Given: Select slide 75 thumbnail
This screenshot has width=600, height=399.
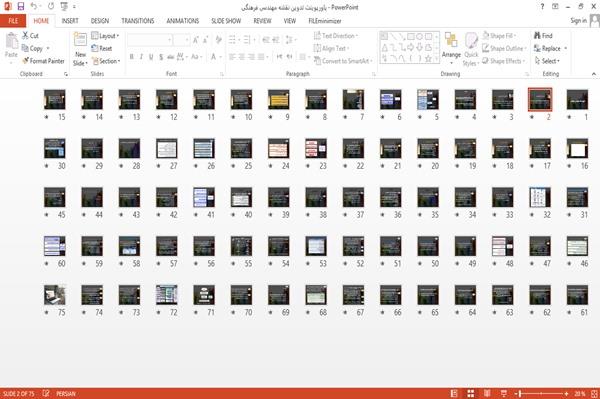Looking at the screenshot, I should 55,295.
